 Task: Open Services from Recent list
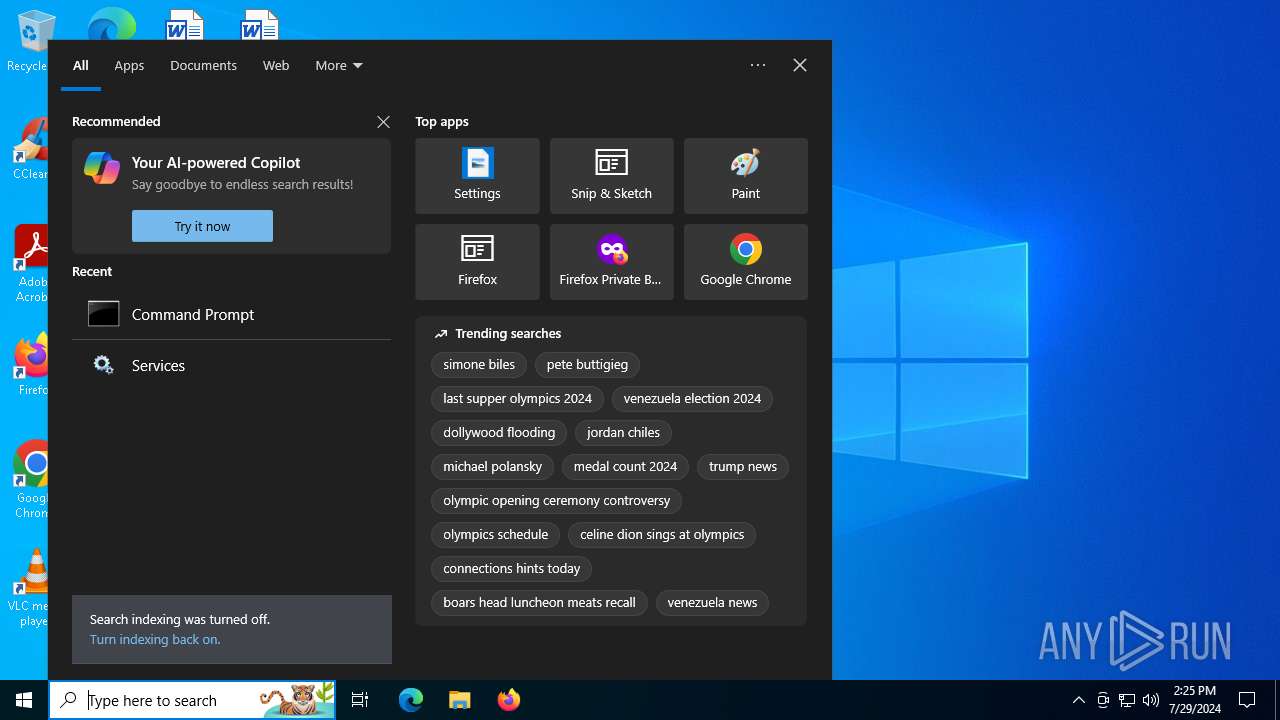click(231, 365)
